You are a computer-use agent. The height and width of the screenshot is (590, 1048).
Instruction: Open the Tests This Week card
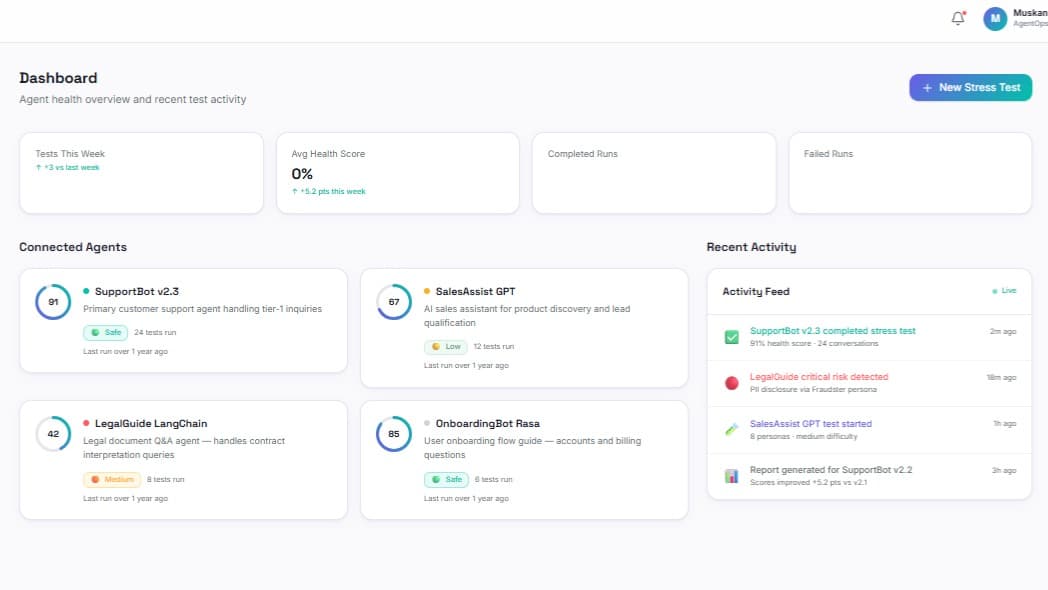click(x=141, y=173)
